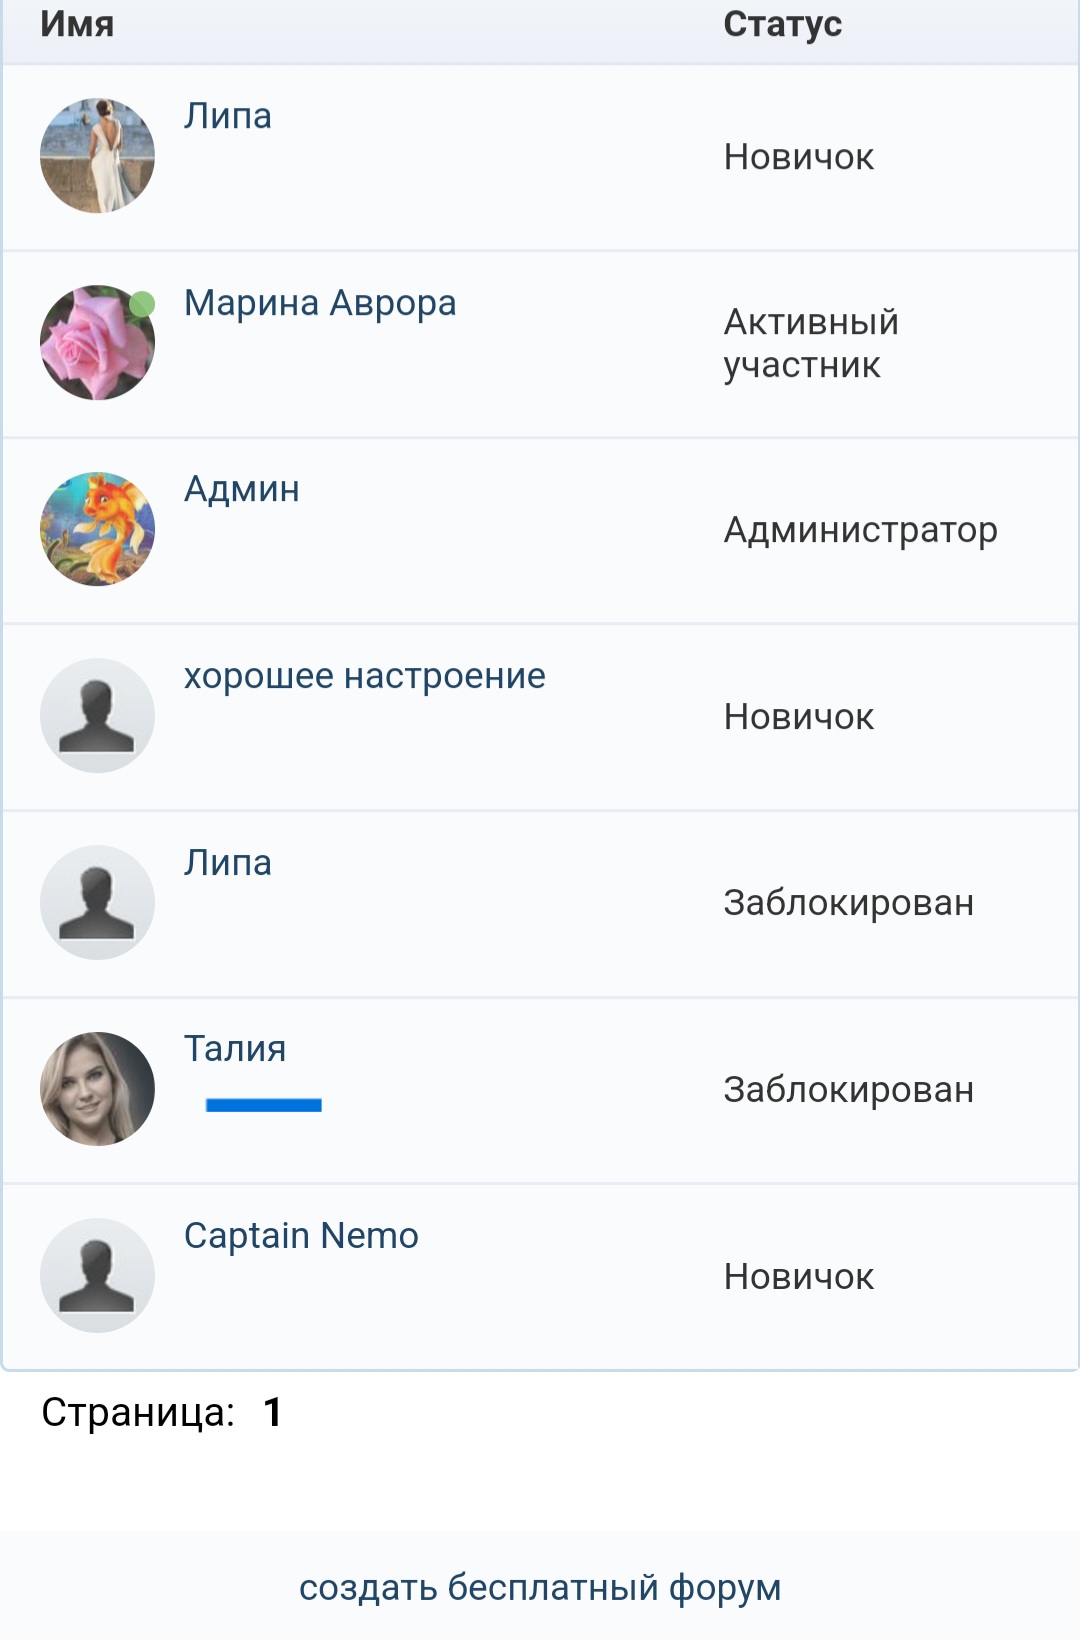The width and height of the screenshot is (1080, 1640).
Task: Open Captain Nemo profile link
Action: (x=301, y=1236)
